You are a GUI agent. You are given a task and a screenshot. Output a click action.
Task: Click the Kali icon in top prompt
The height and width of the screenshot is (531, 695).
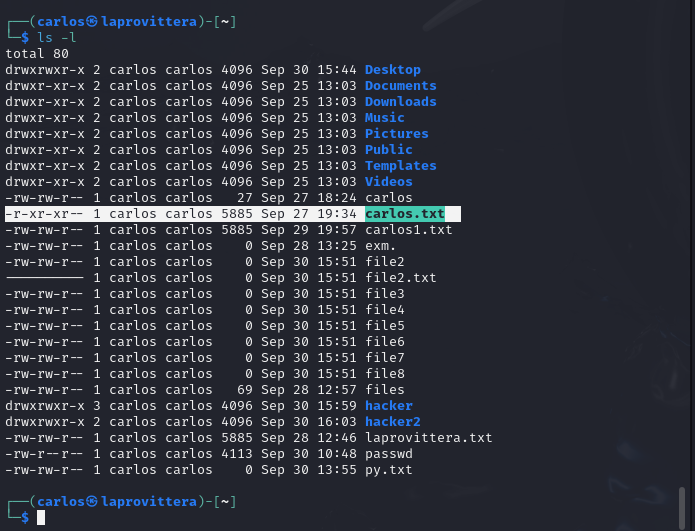[x=92, y=21]
